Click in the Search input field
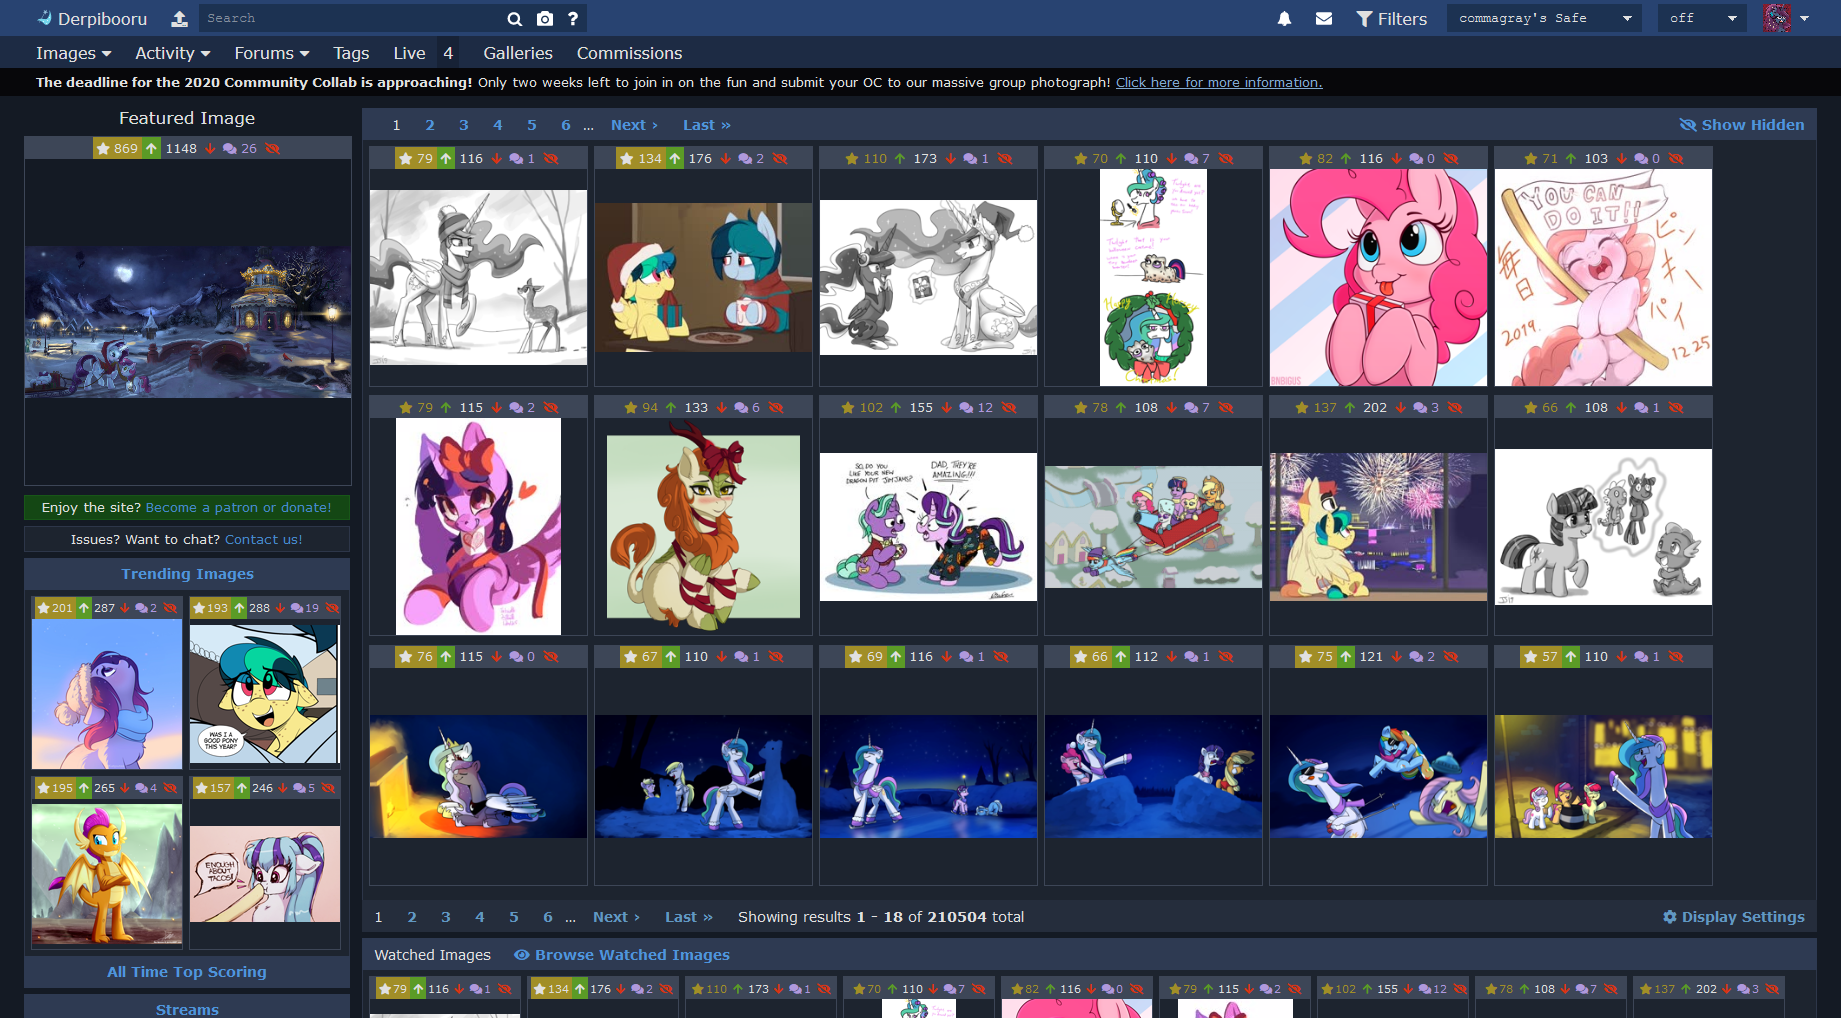 pos(350,18)
